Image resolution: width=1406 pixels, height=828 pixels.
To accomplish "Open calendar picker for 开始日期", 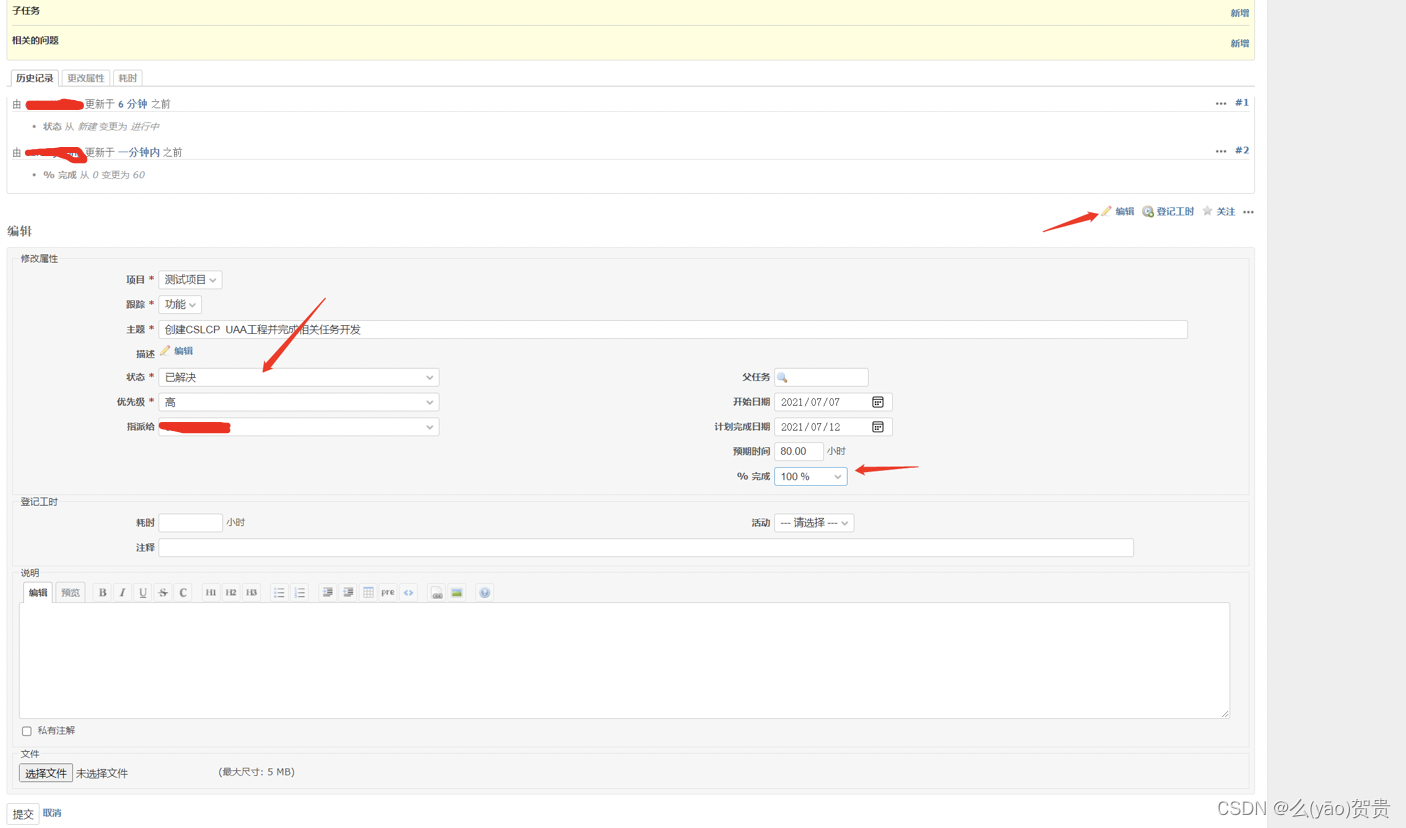I will pos(878,402).
